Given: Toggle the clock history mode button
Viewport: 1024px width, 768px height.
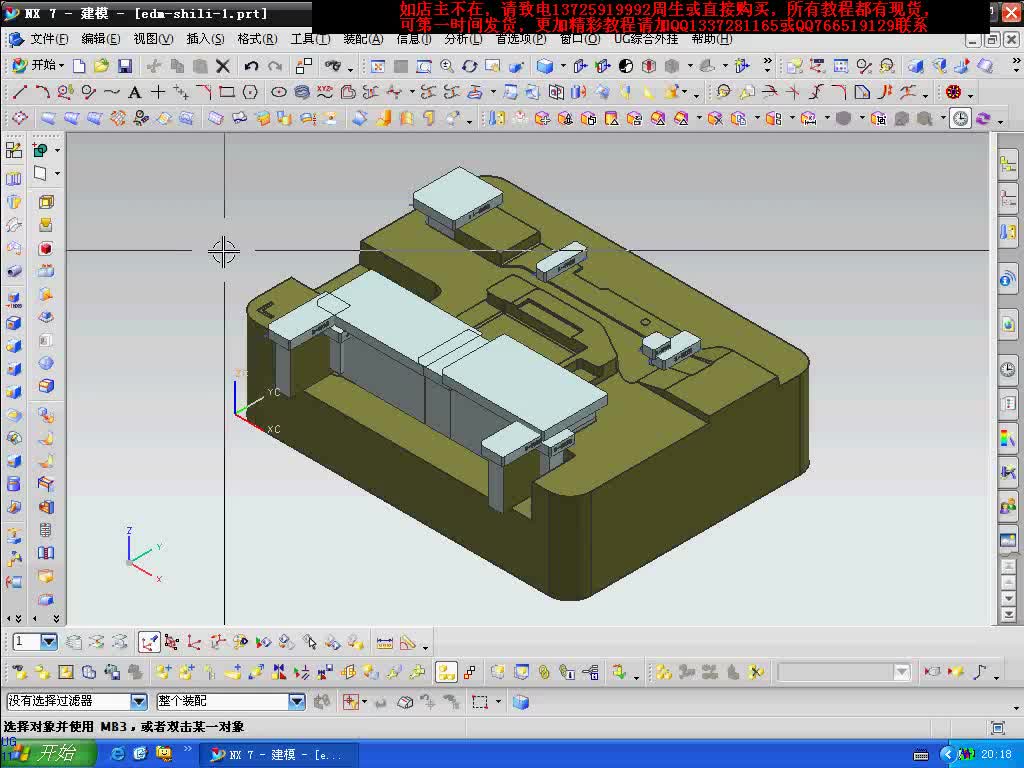Looking at the screenshot, I should 960,119.
